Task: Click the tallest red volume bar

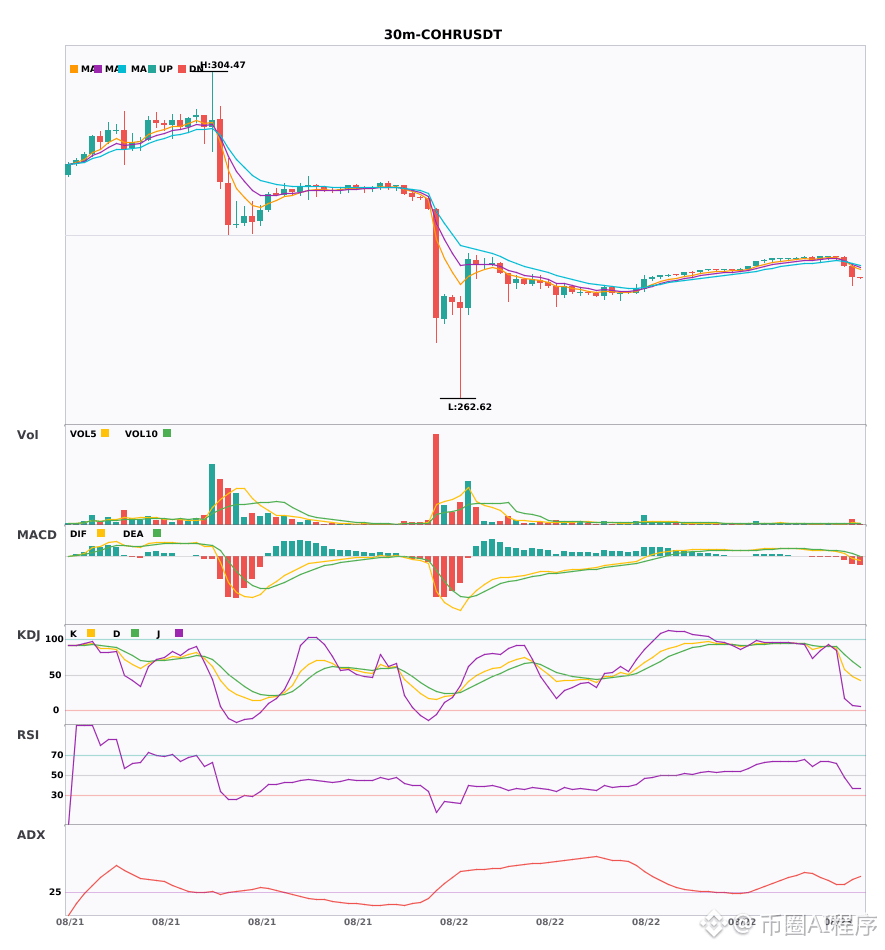Action: pos(436,479)
